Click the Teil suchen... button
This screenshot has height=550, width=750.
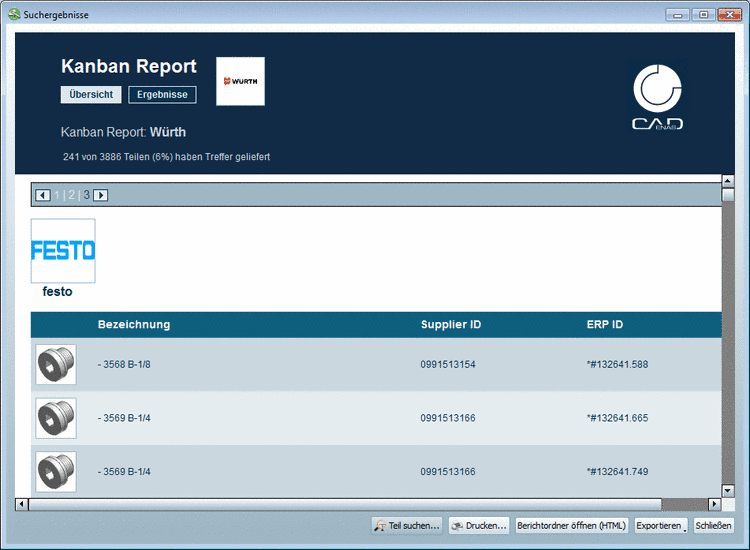pyautogui.click(x=407, y=526)
